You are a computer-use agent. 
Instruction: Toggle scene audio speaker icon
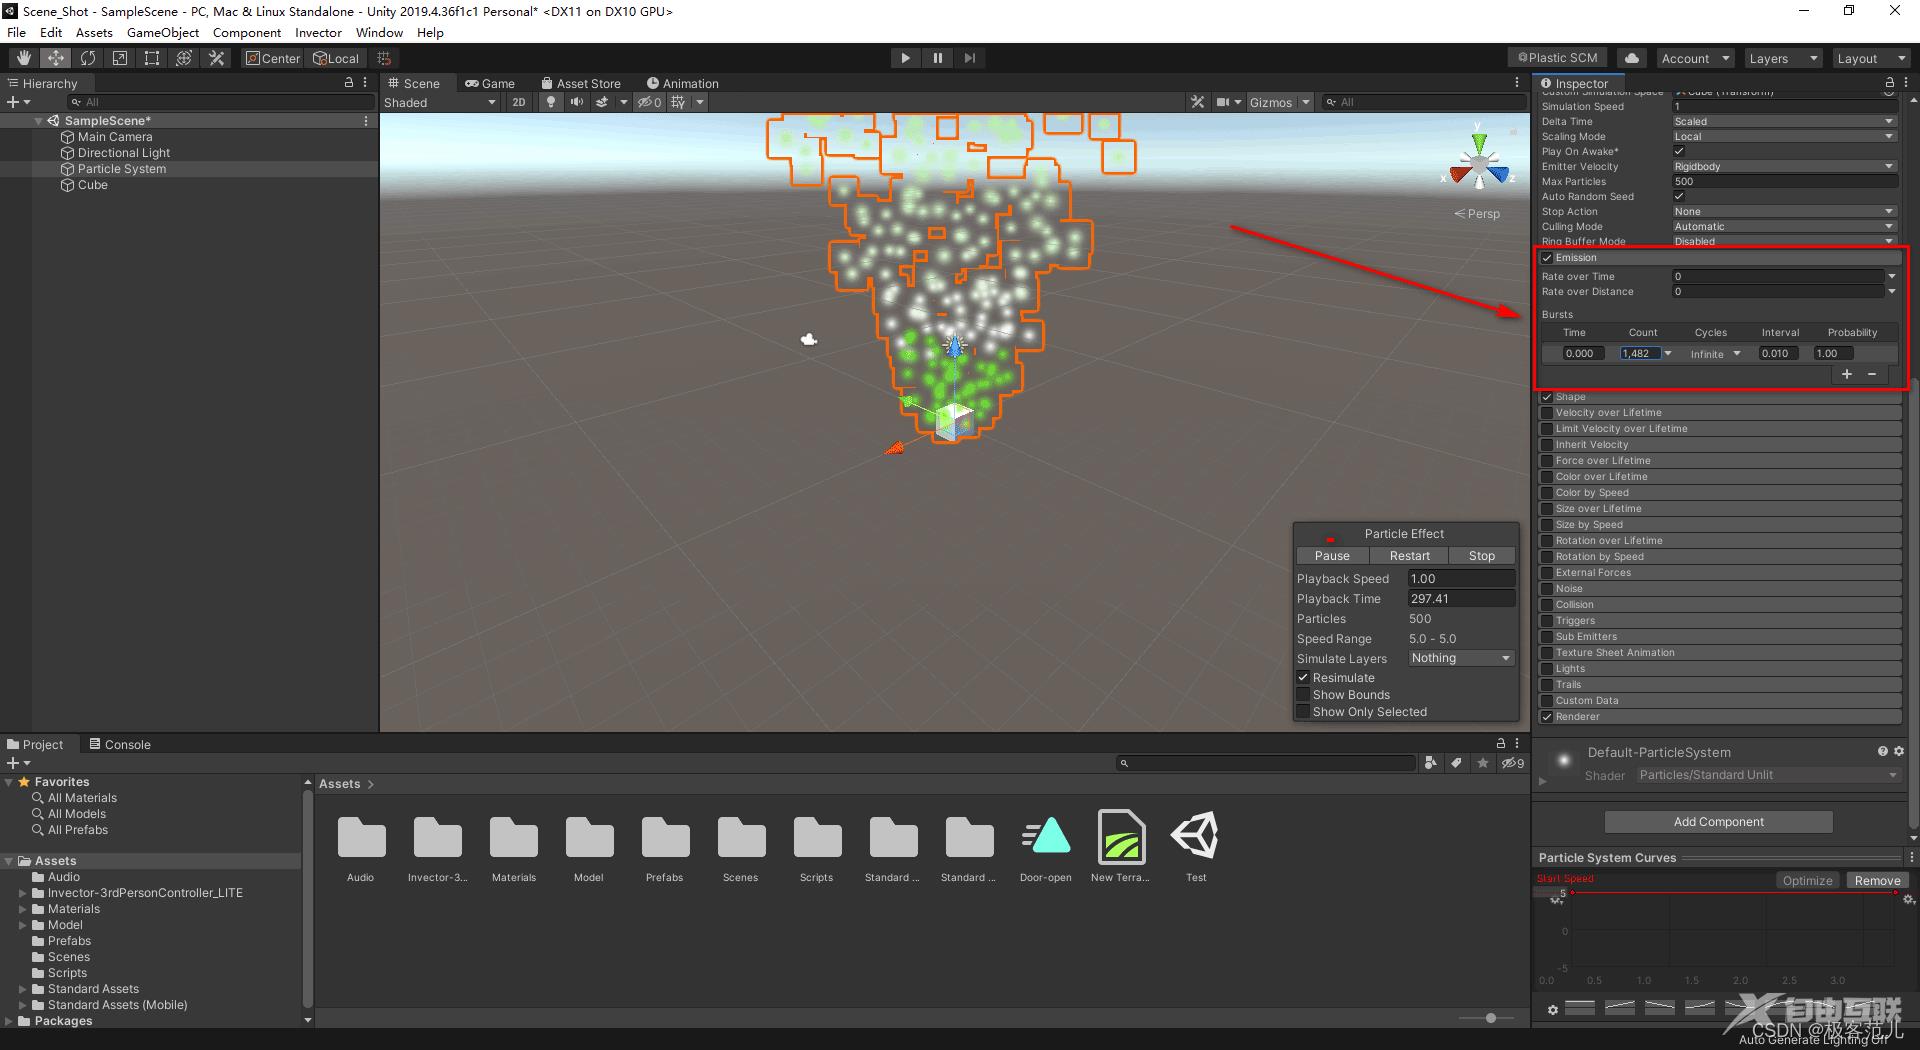tap(576, 102)
